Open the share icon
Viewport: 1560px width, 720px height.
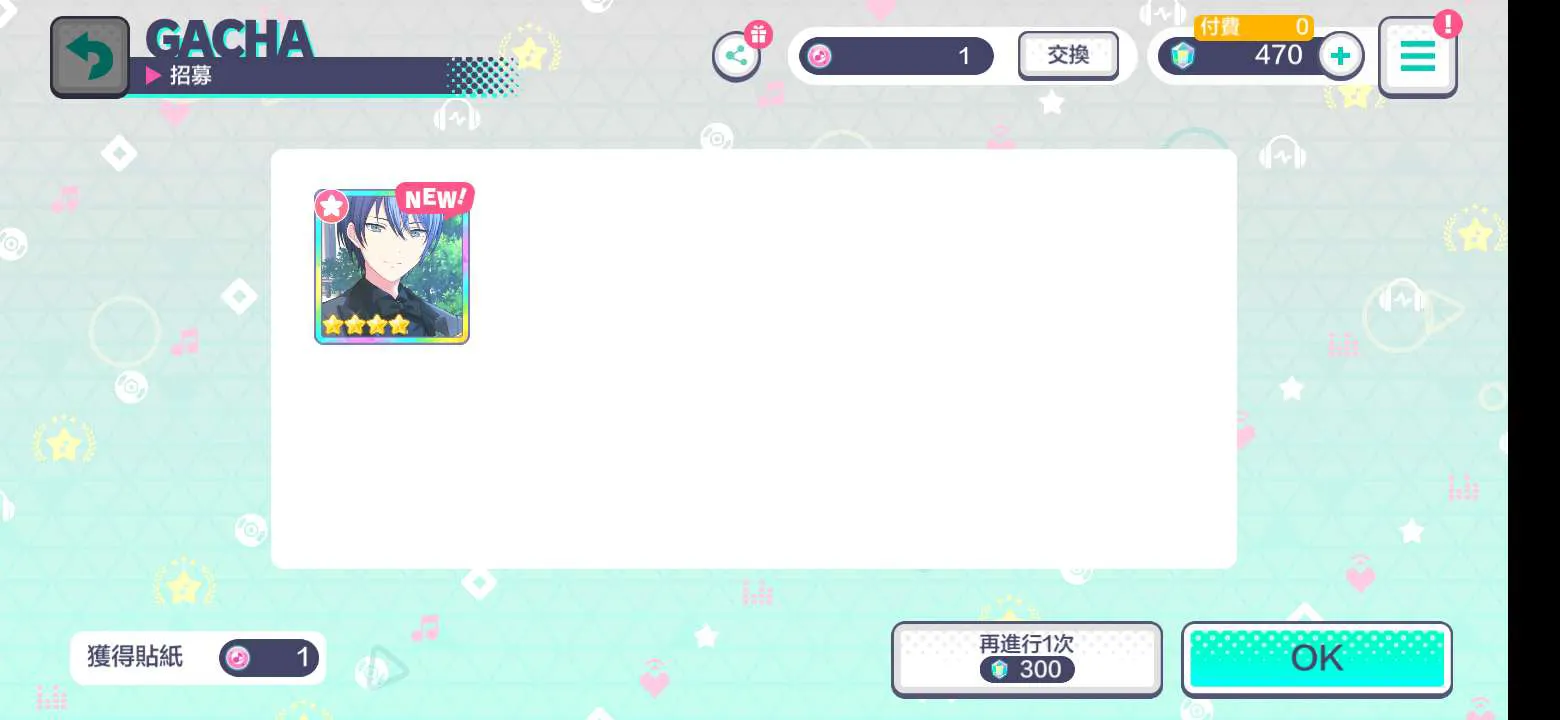736,56
